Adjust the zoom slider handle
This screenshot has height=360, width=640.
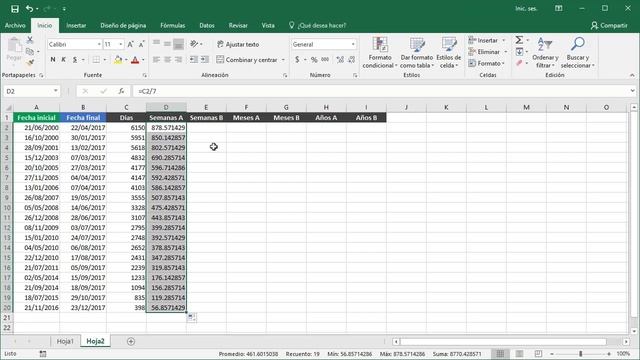point(580,354)
